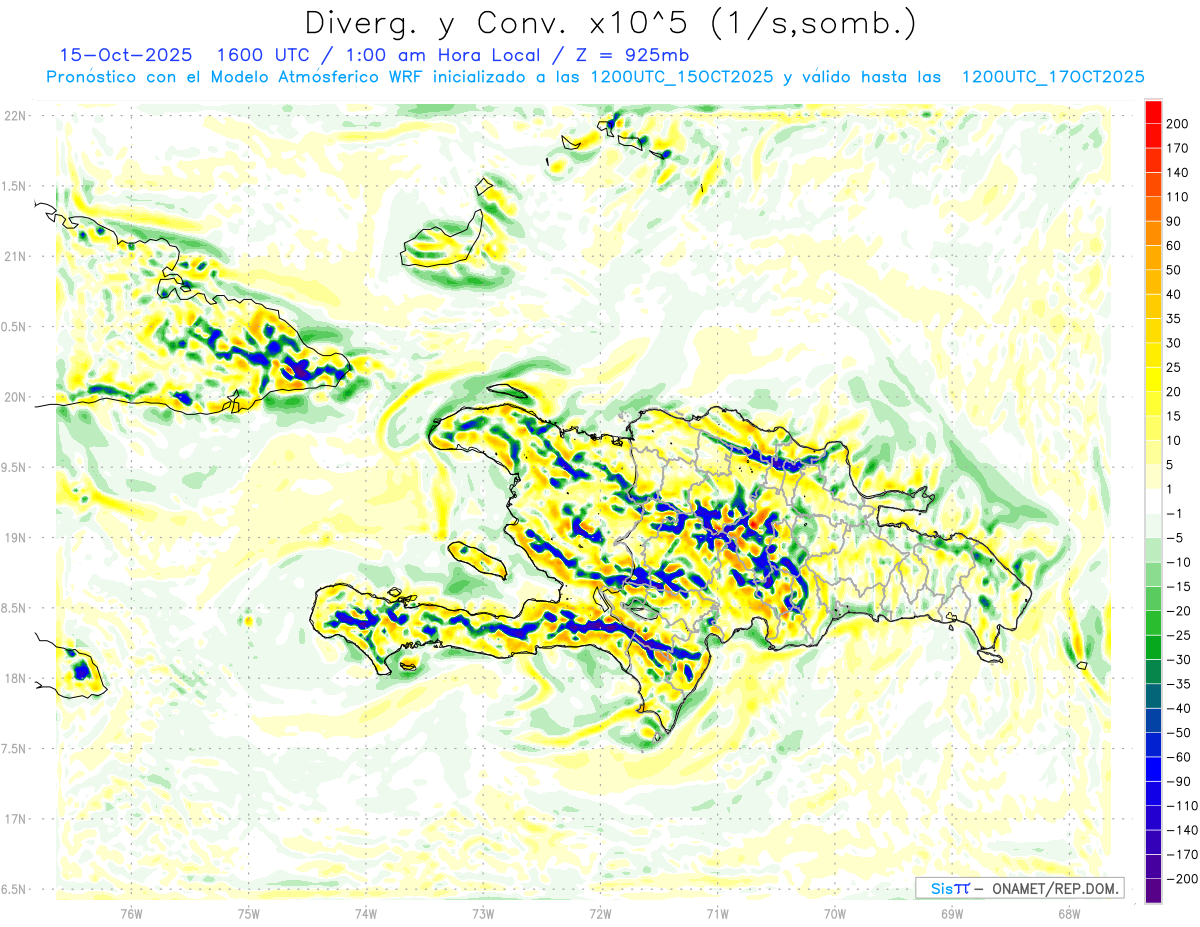1200x927 pixels.
Task: Click the '70W' longitude label
Action: pos(835,913)
